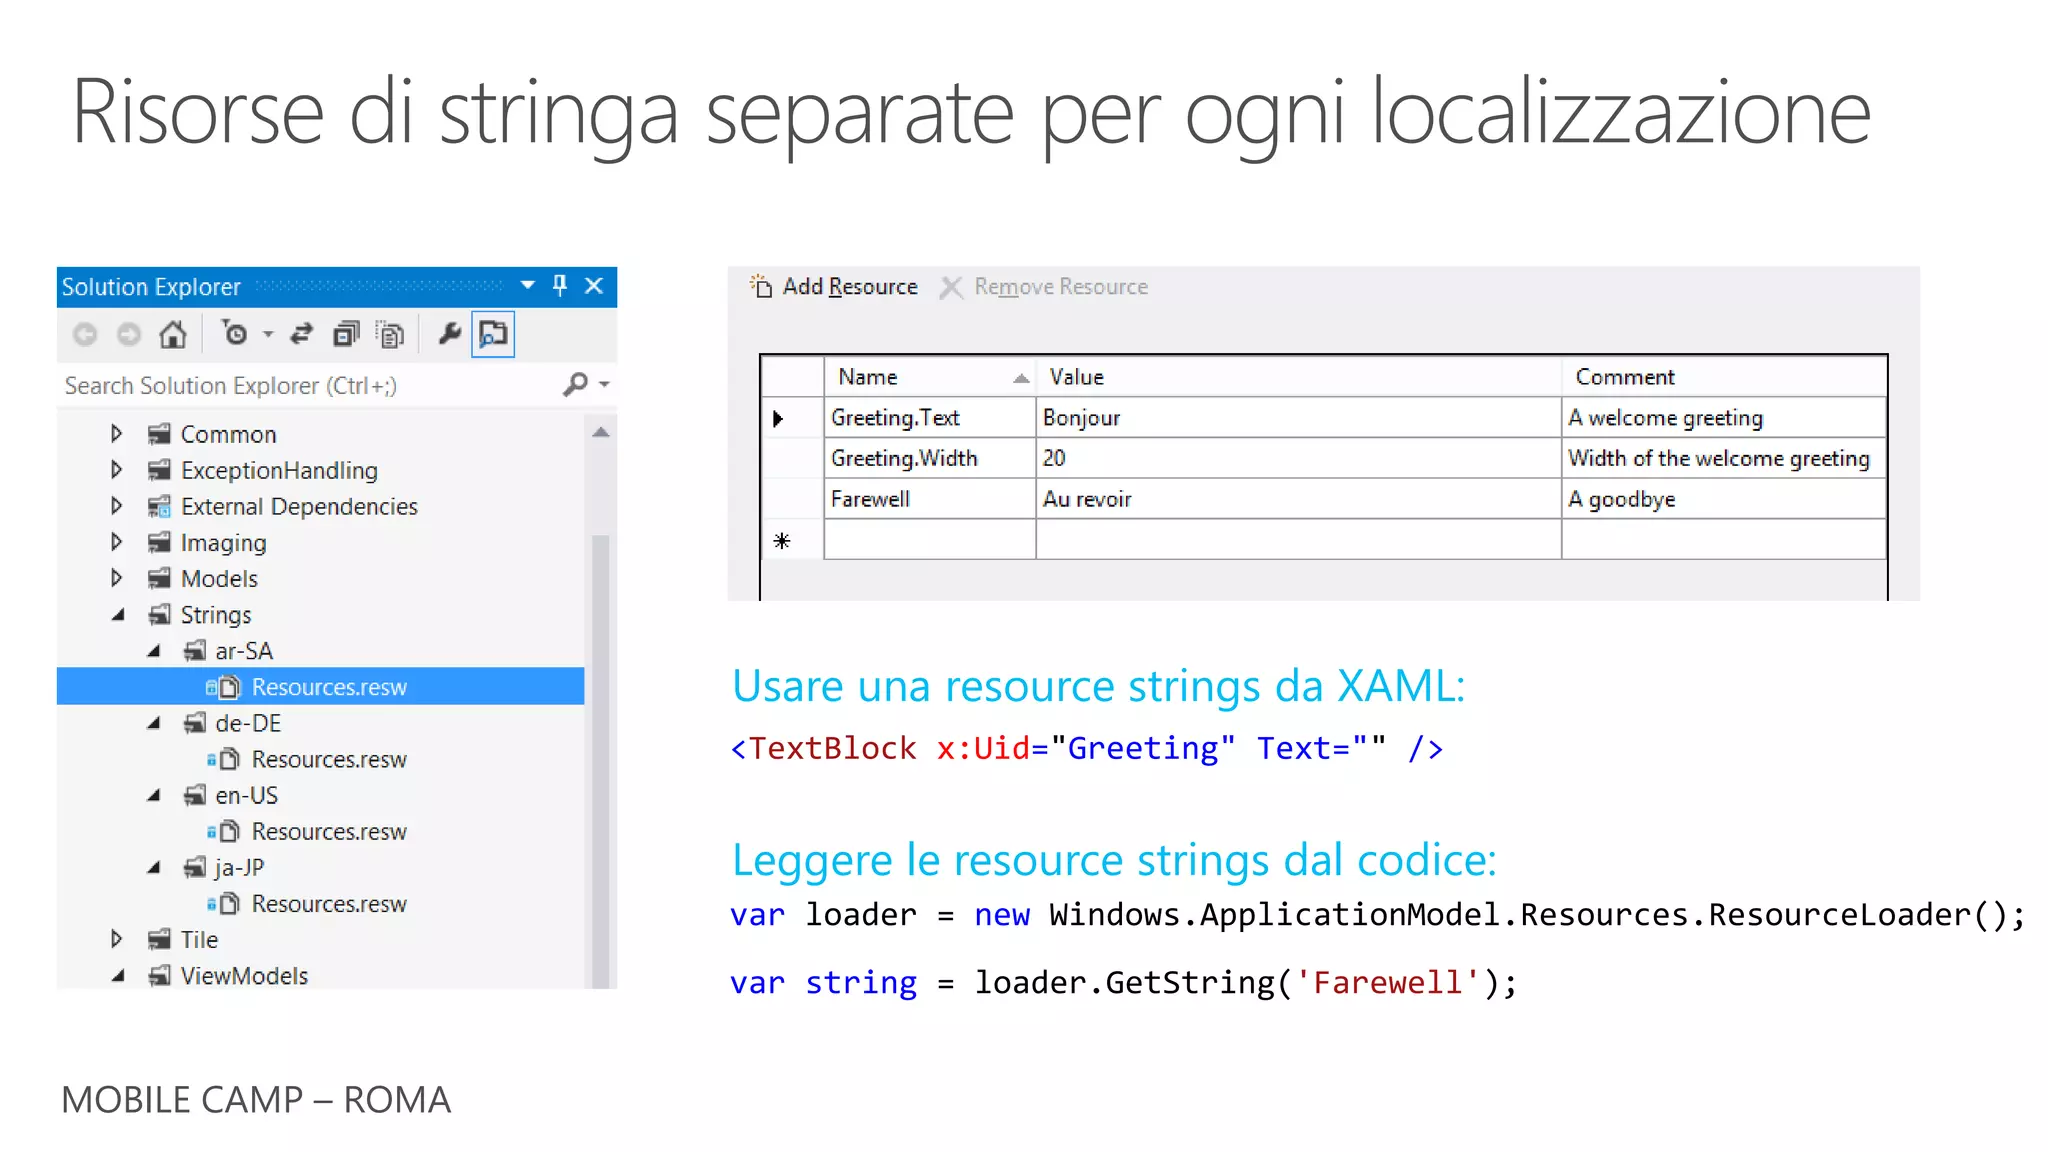
Task: Click the Forward navigation icon in Solution Explorer
Action: coord(129,334)
